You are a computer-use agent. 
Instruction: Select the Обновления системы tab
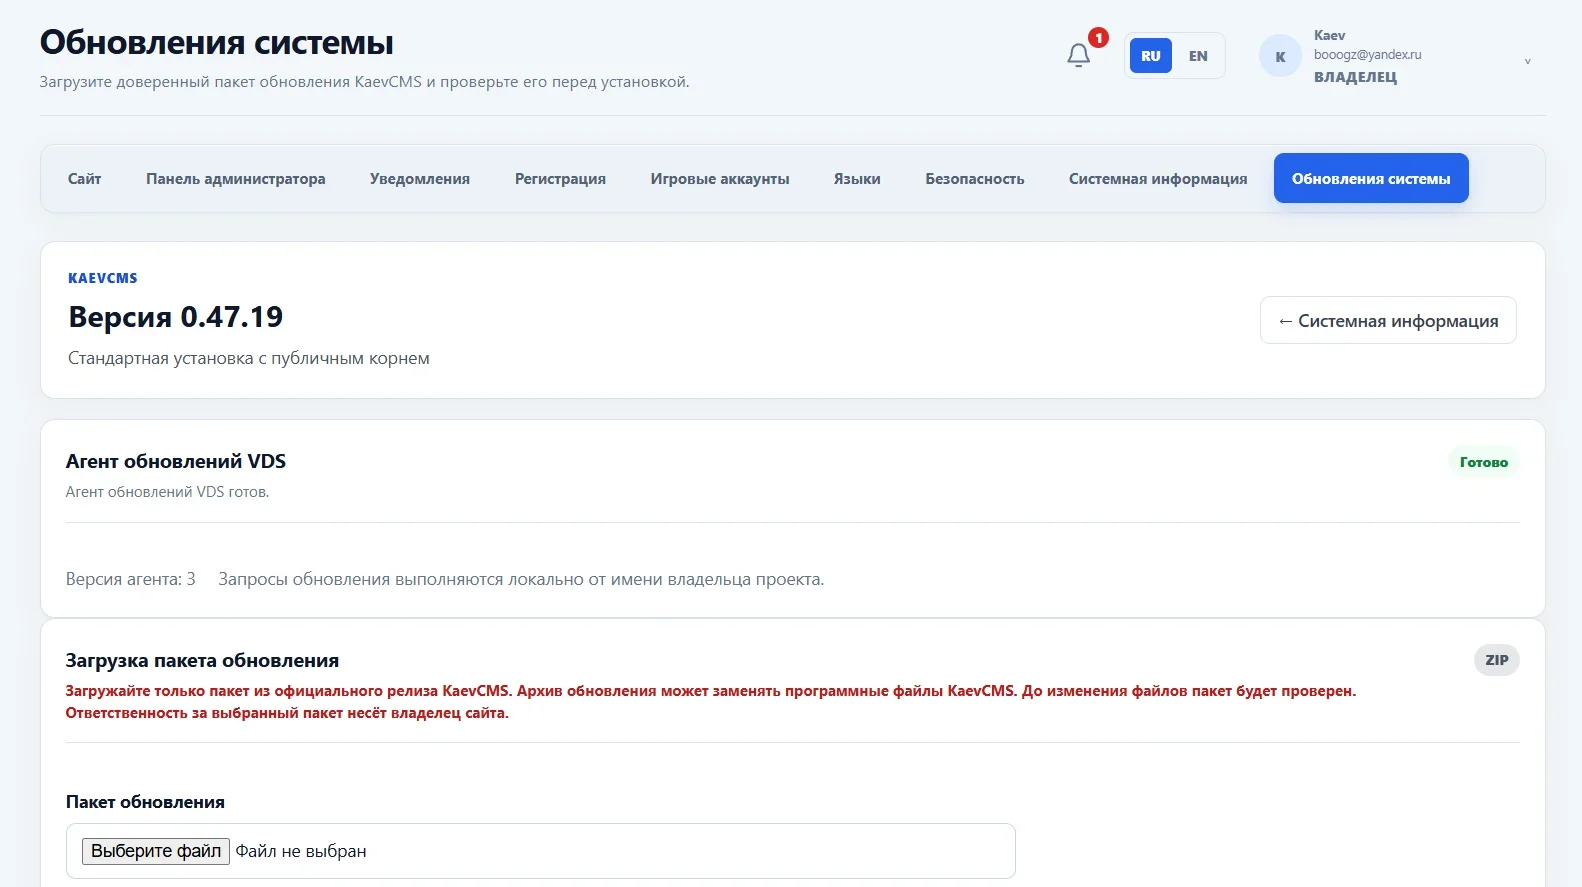(x=1371, y=178)
